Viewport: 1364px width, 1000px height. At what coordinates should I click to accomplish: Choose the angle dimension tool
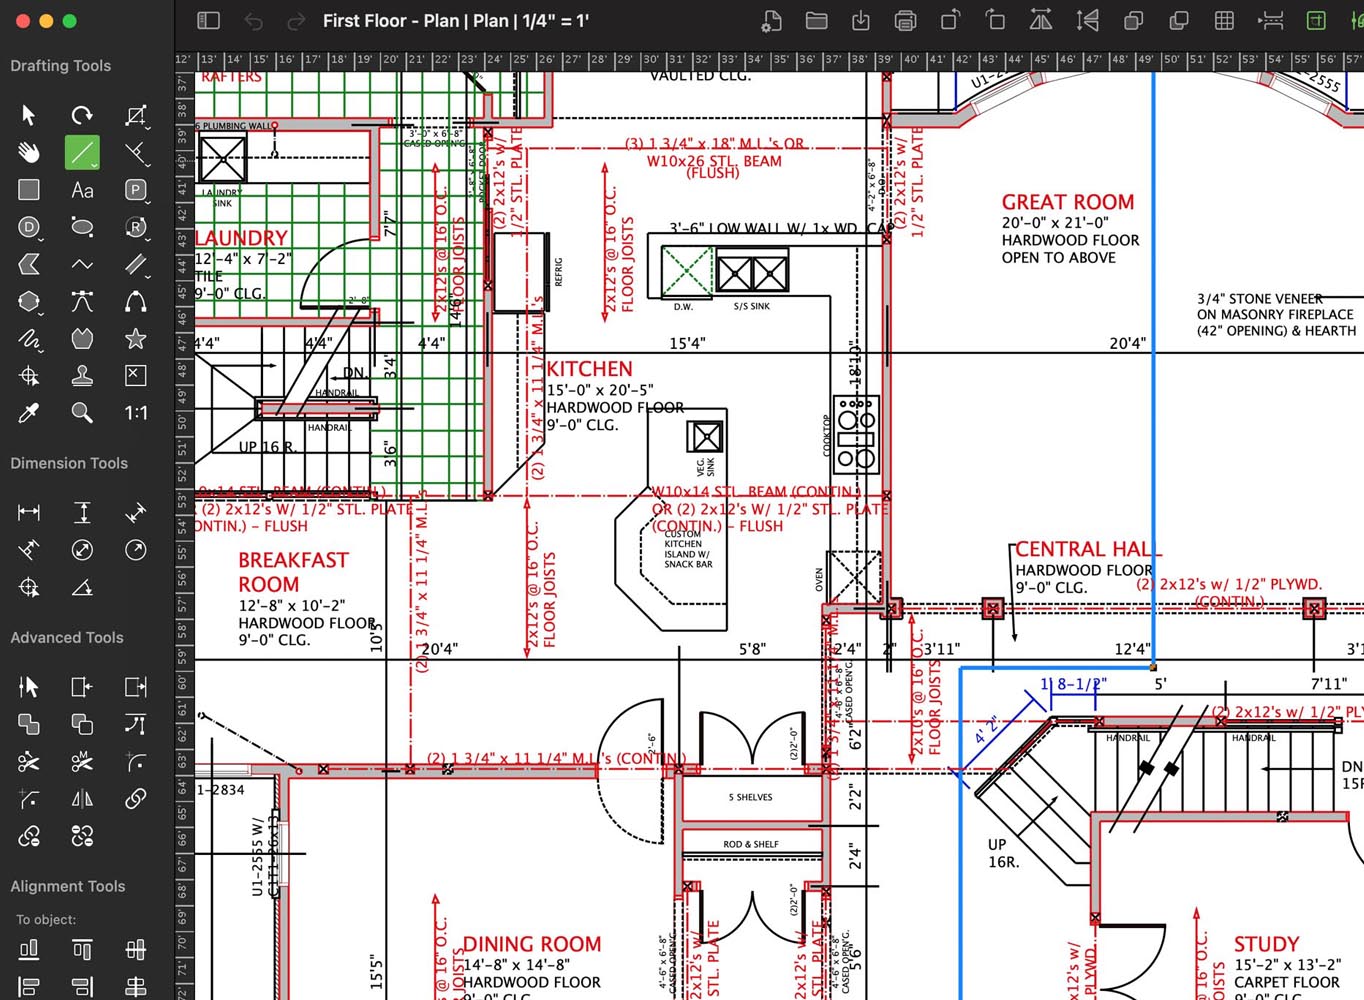point(82,588)
